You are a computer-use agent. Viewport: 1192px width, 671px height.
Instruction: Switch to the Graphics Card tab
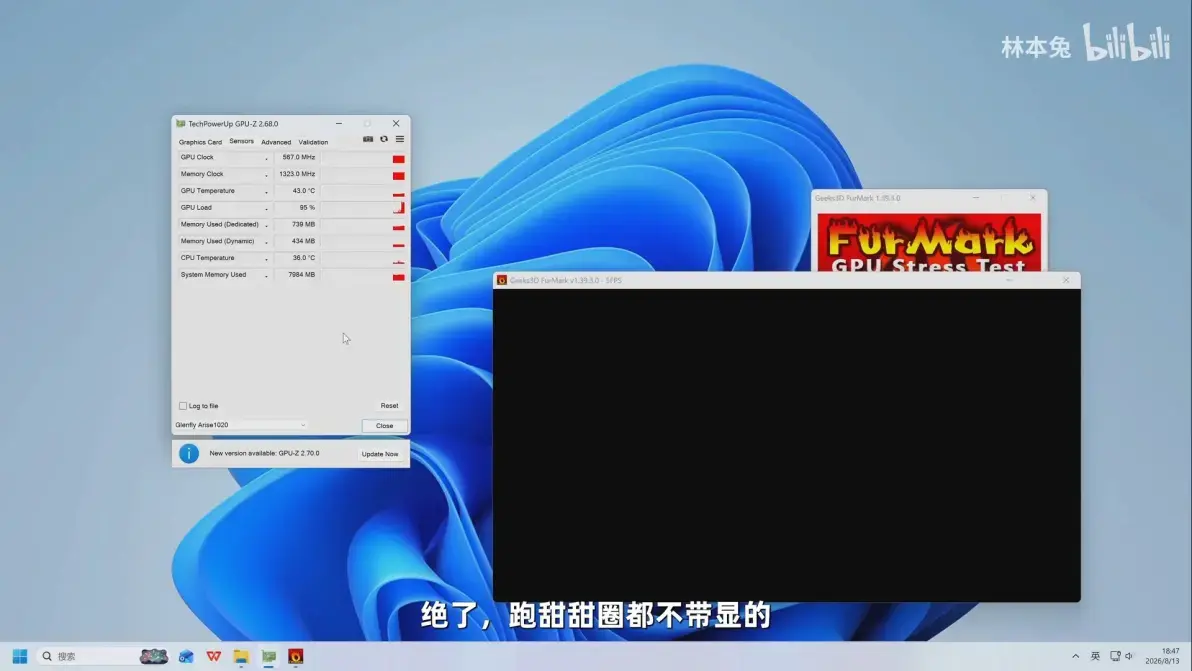[x=200, y=142]
